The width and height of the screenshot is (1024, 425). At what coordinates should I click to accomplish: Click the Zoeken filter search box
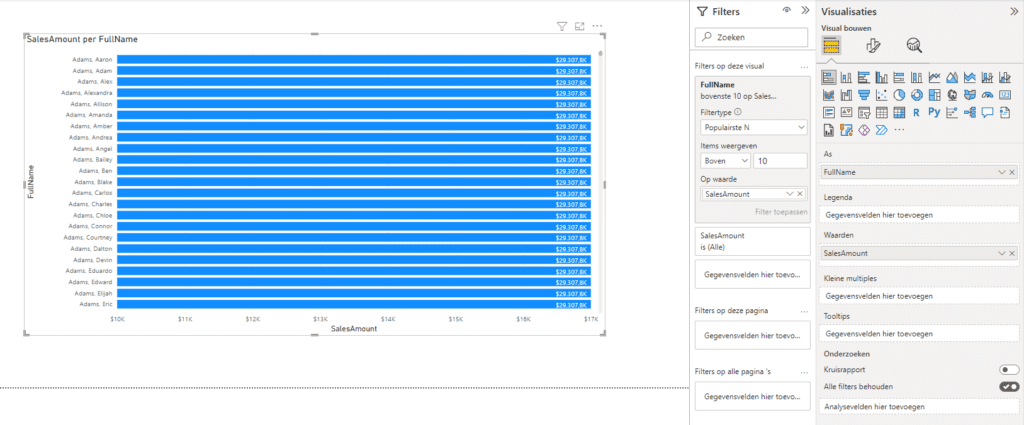coord(751,37)
